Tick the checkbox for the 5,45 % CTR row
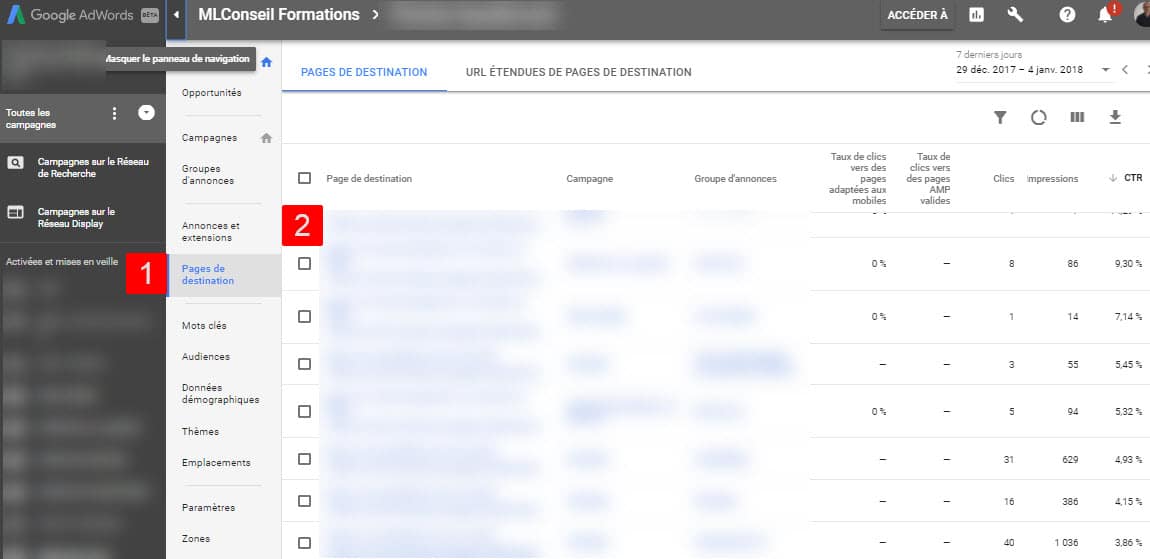Screen dimensions: 1150x559 point(304,365)
